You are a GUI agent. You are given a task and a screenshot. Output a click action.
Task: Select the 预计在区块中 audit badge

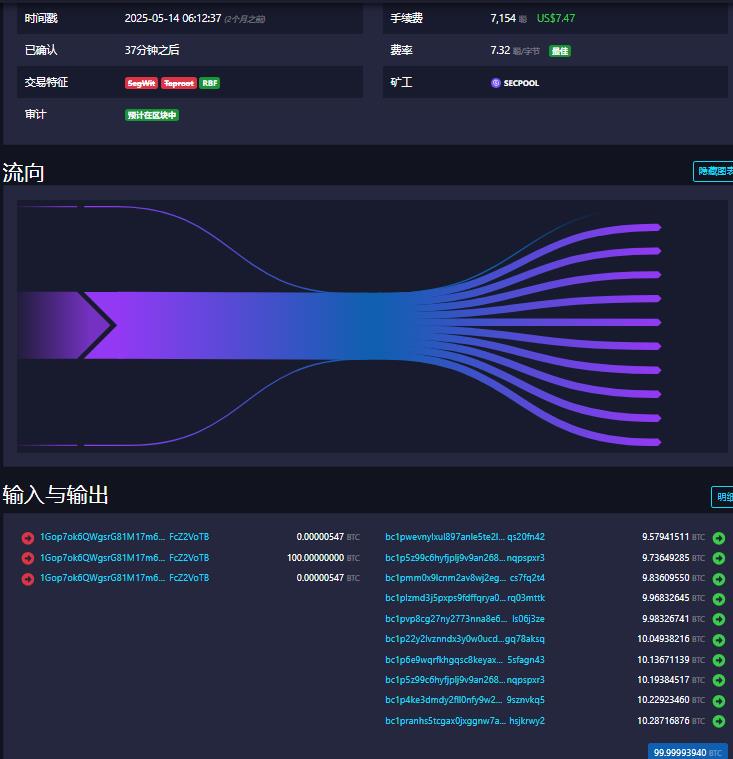click(152, 115)
